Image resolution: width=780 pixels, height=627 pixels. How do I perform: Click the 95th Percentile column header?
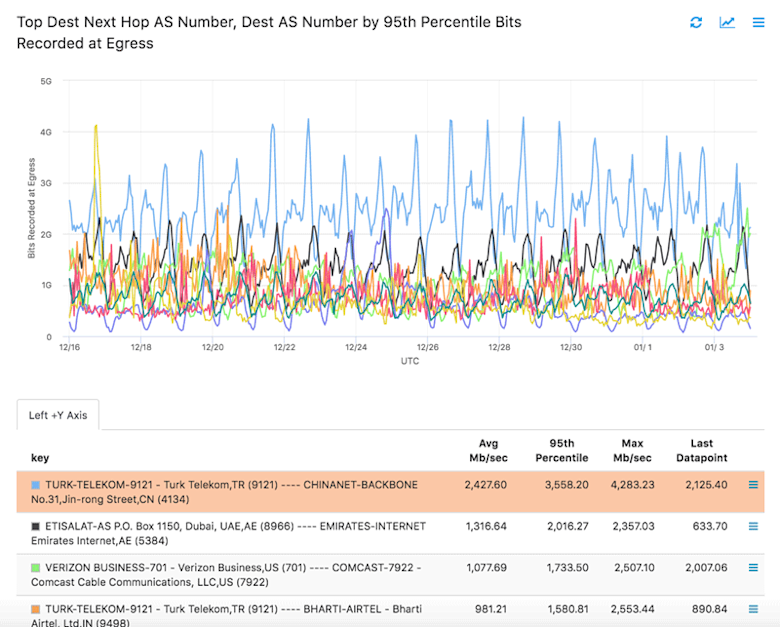(x=562, y=450)
